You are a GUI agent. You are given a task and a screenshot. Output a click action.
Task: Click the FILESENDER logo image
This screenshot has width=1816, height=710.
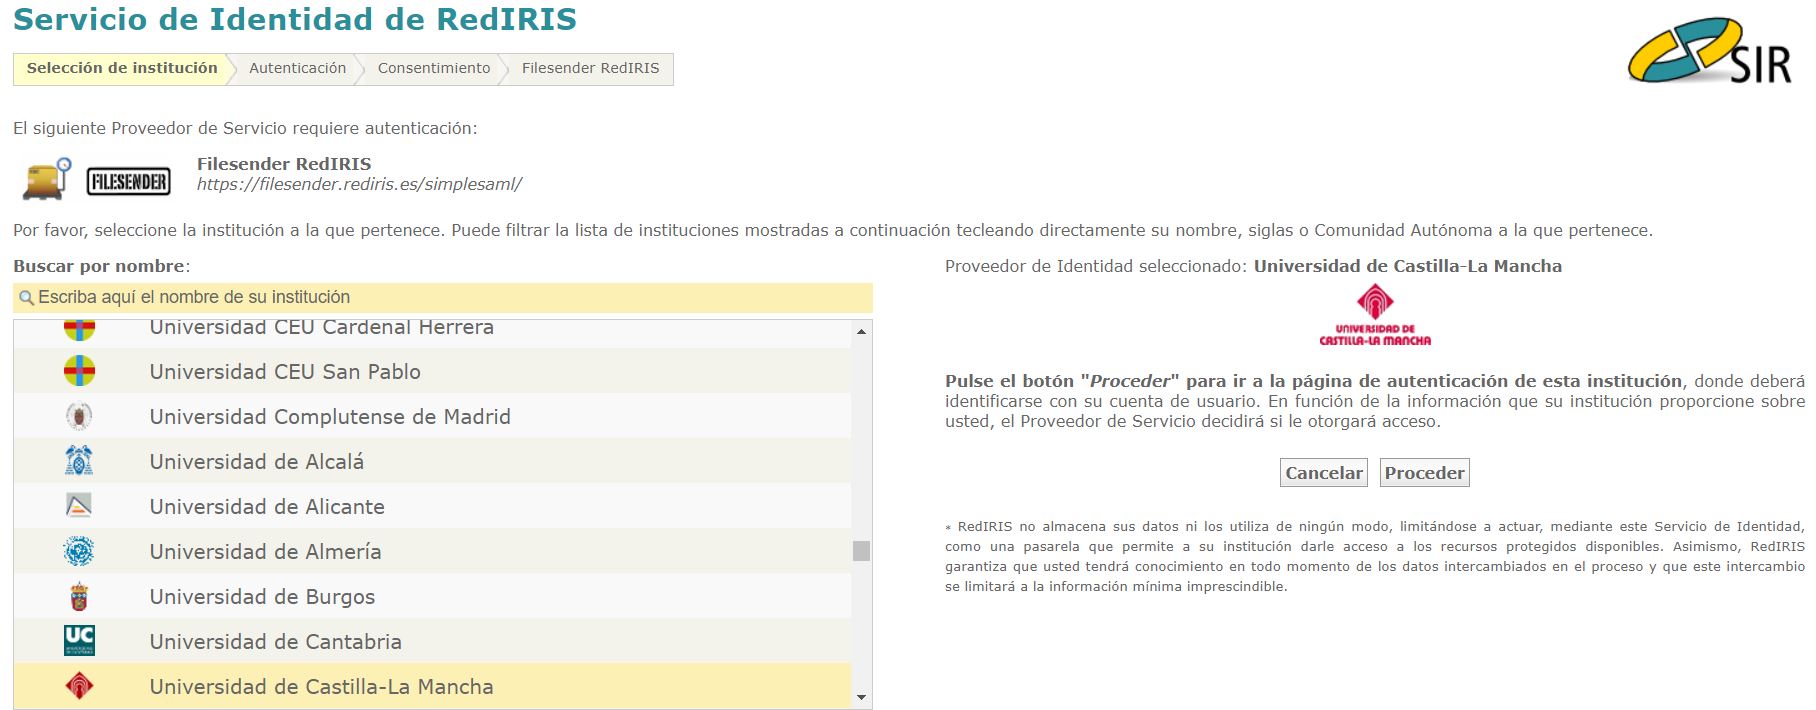tap(128, 181)
